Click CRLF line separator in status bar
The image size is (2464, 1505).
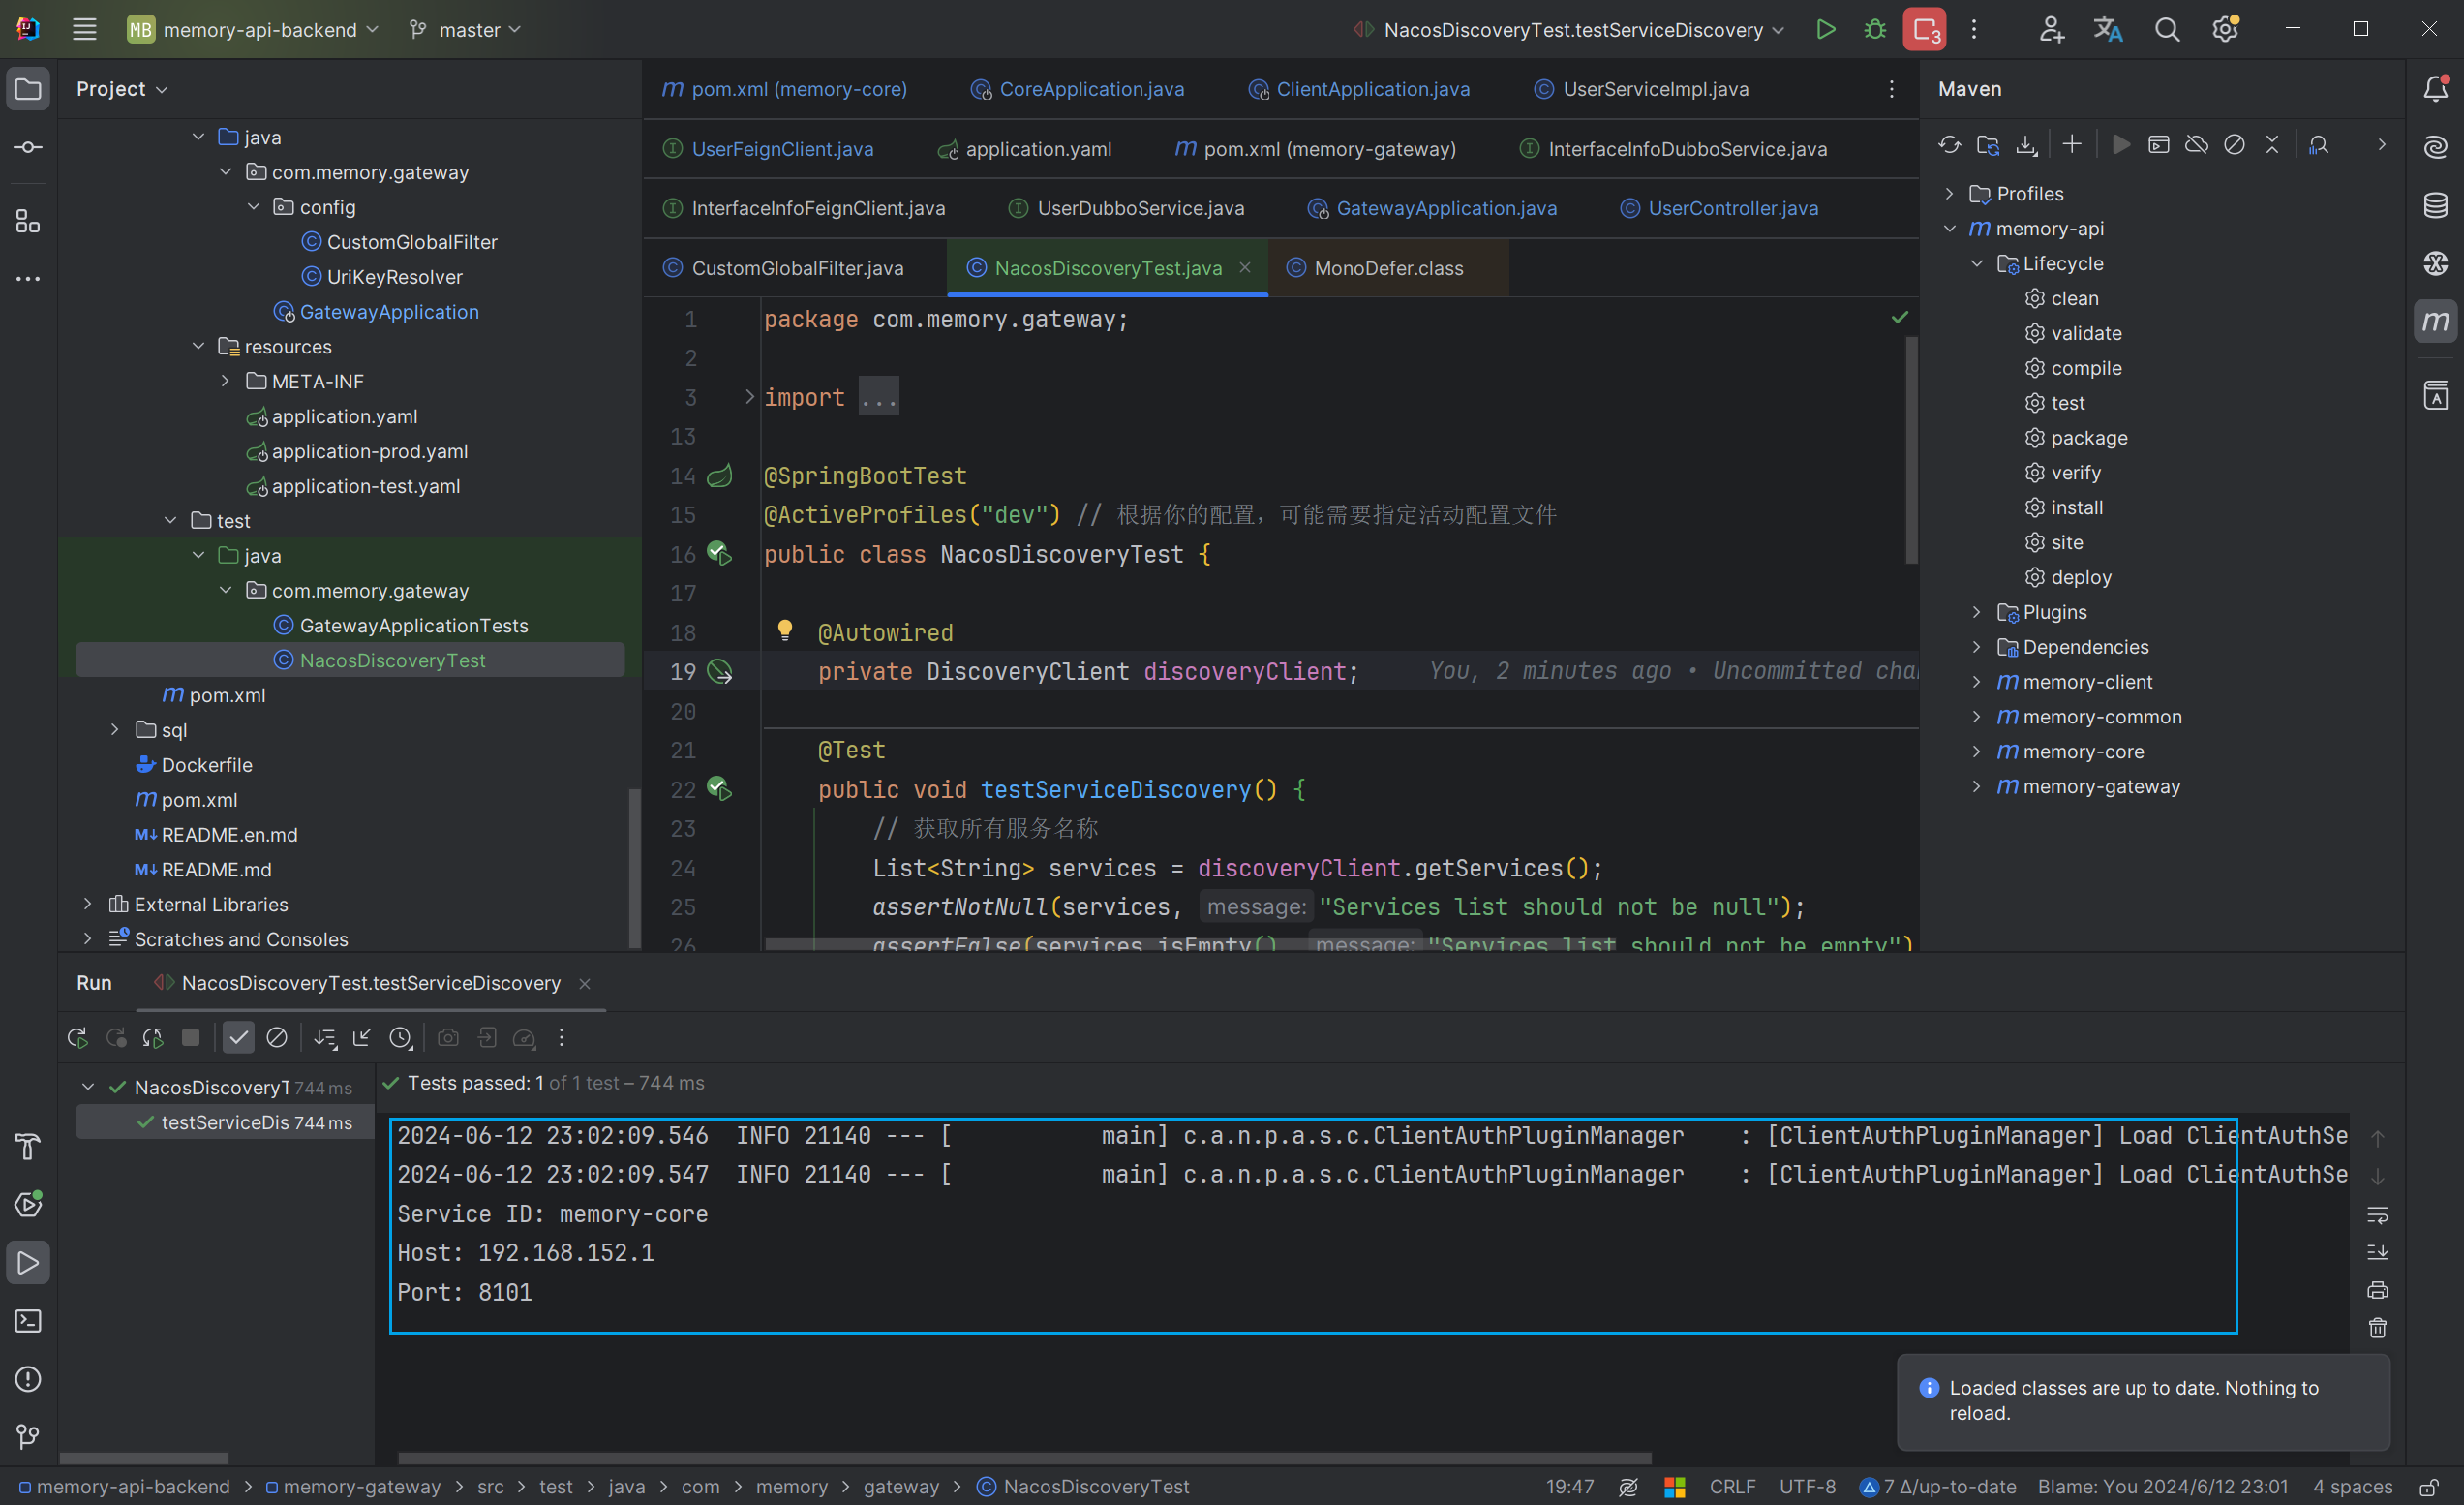(x=1731, y=1486)
